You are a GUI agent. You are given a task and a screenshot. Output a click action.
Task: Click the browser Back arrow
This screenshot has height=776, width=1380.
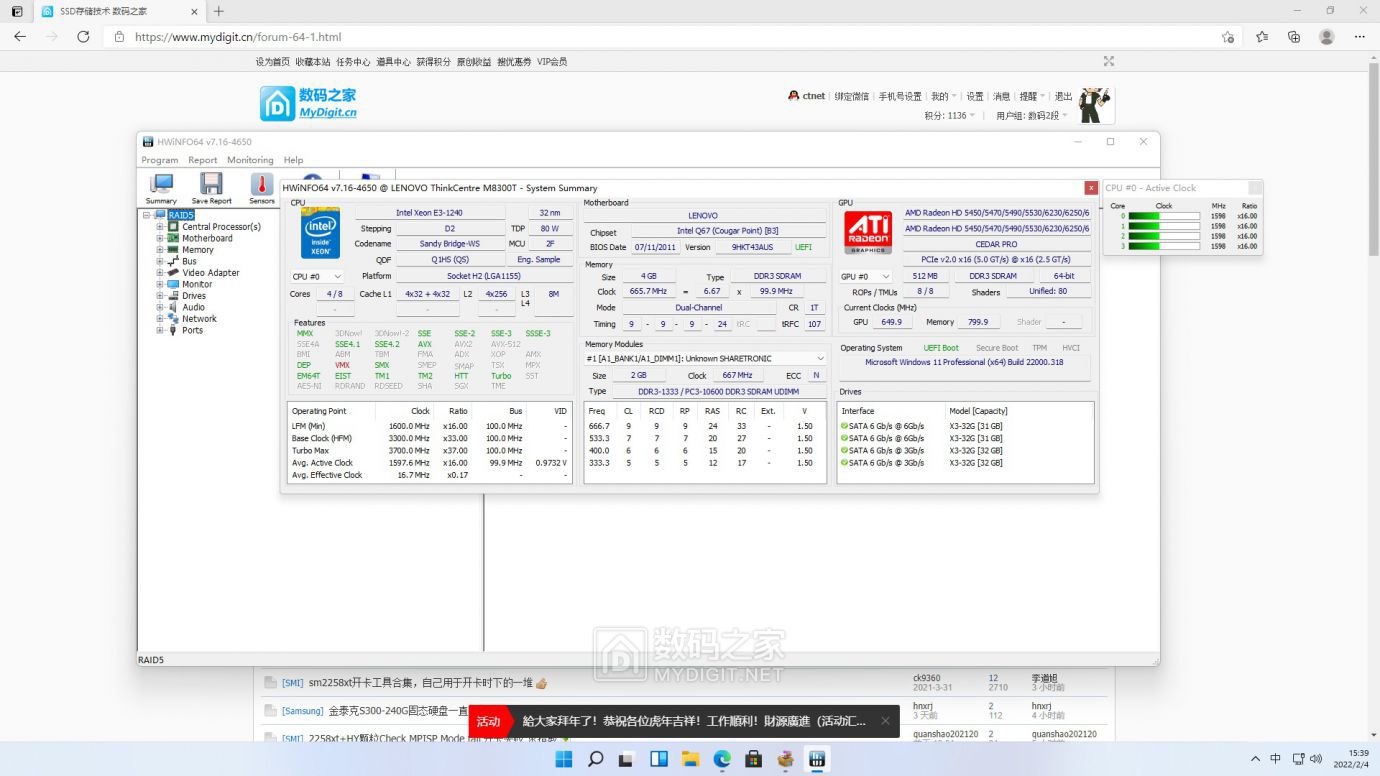20,36
